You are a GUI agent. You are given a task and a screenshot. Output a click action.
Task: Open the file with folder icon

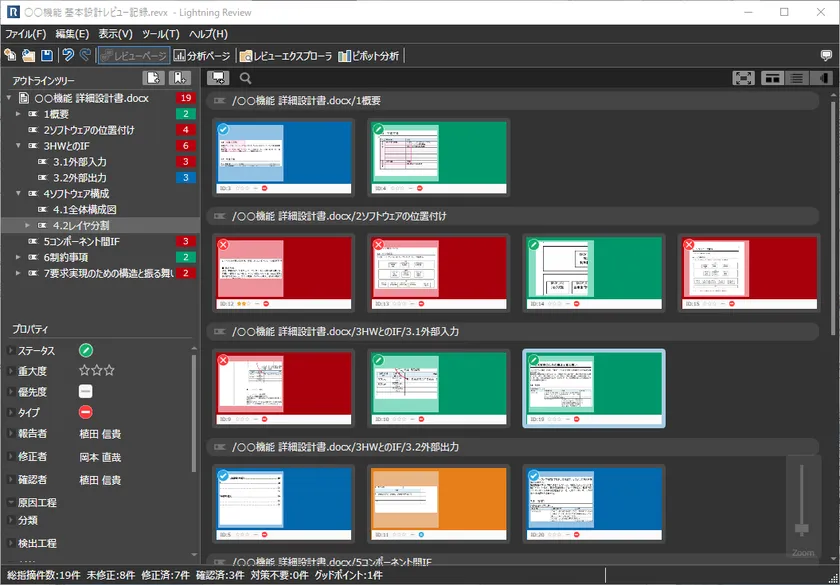click(28, 56)
